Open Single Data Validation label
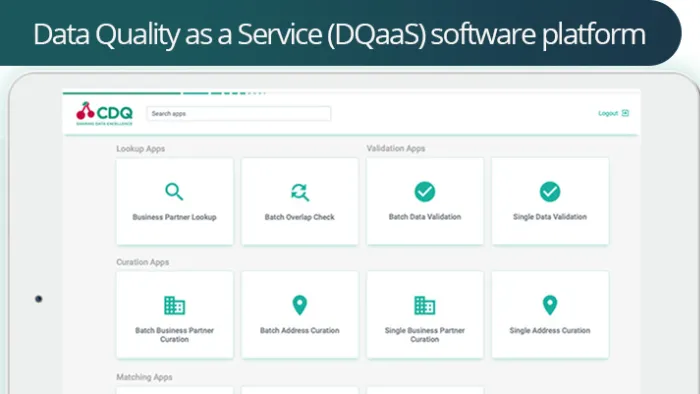This screenshot has height=394, width=700. click(x=550, y=217)
